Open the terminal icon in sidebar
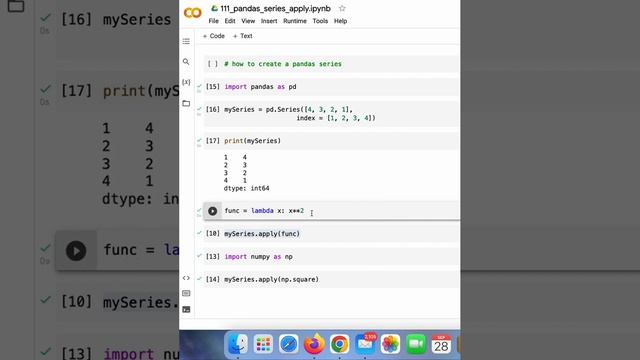Viewport: 640px width, 360px height. (x=186, y=309)
